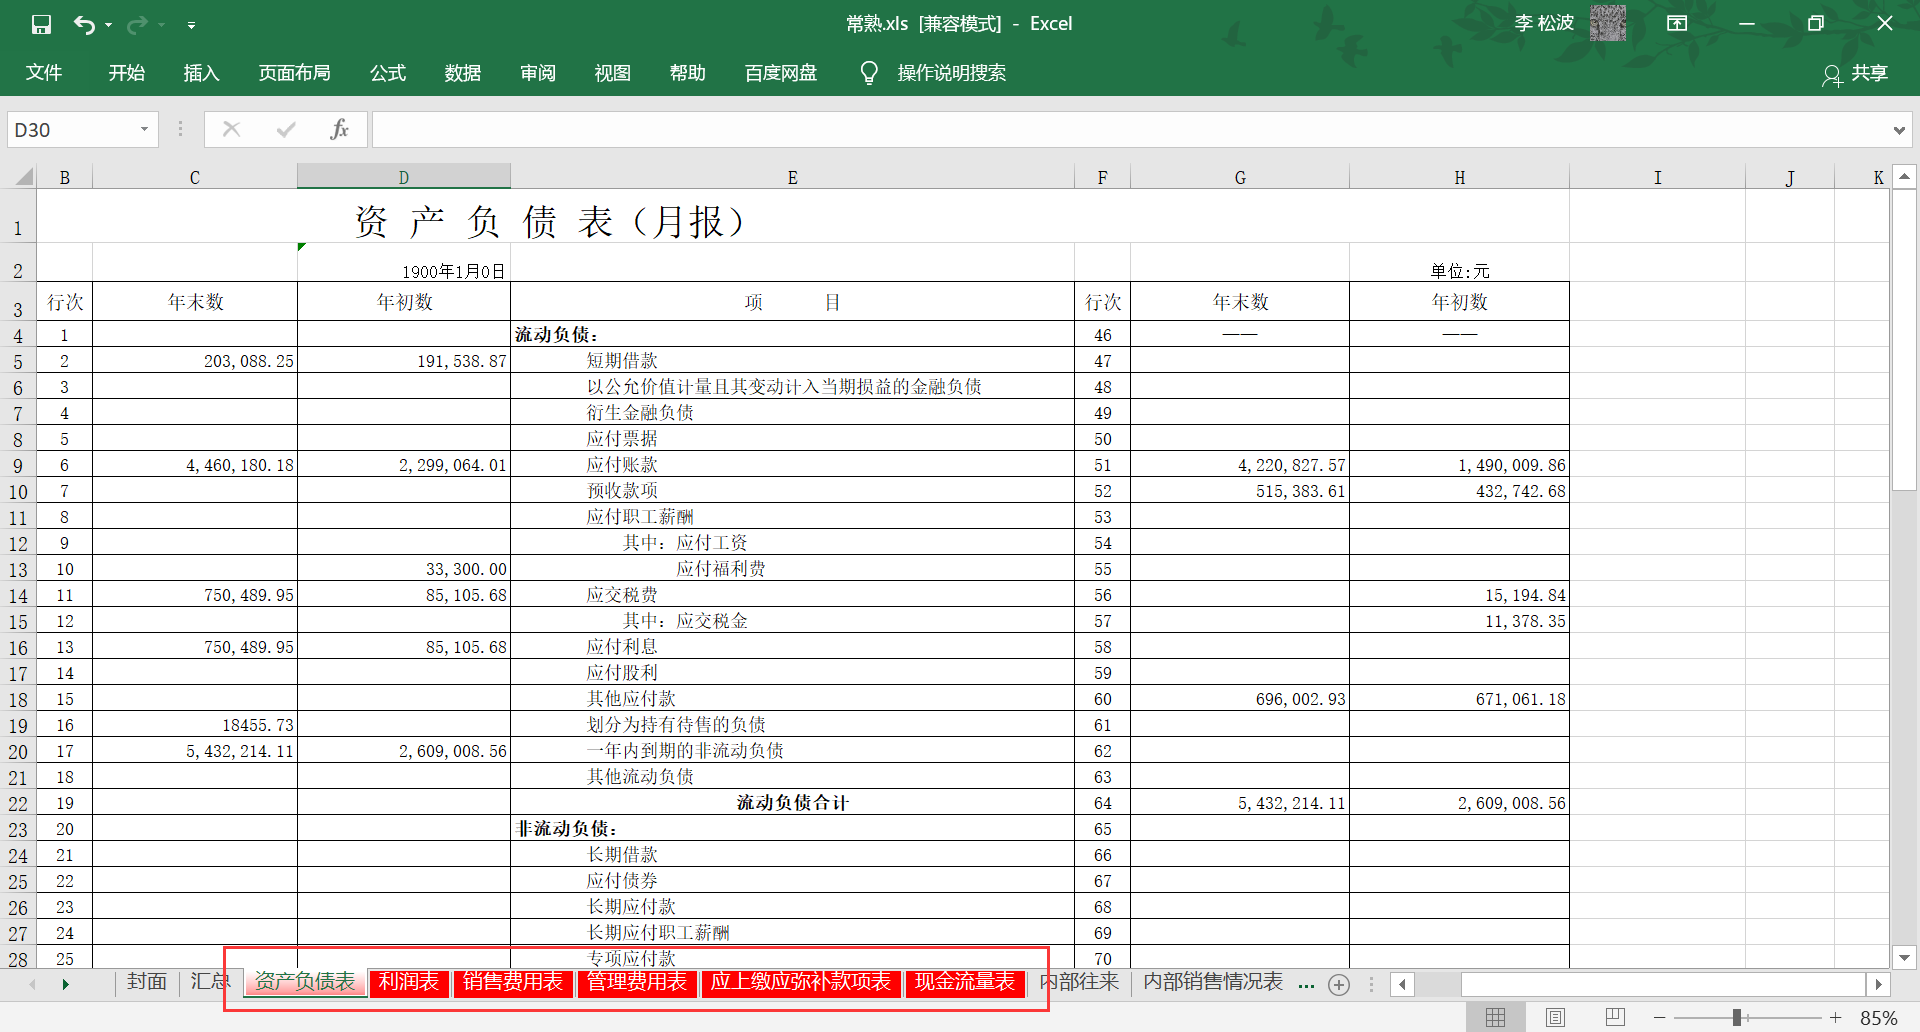Click the Insert Function fx icon
Screen dimensions: 1920x1032
click(x=339, y=129)
